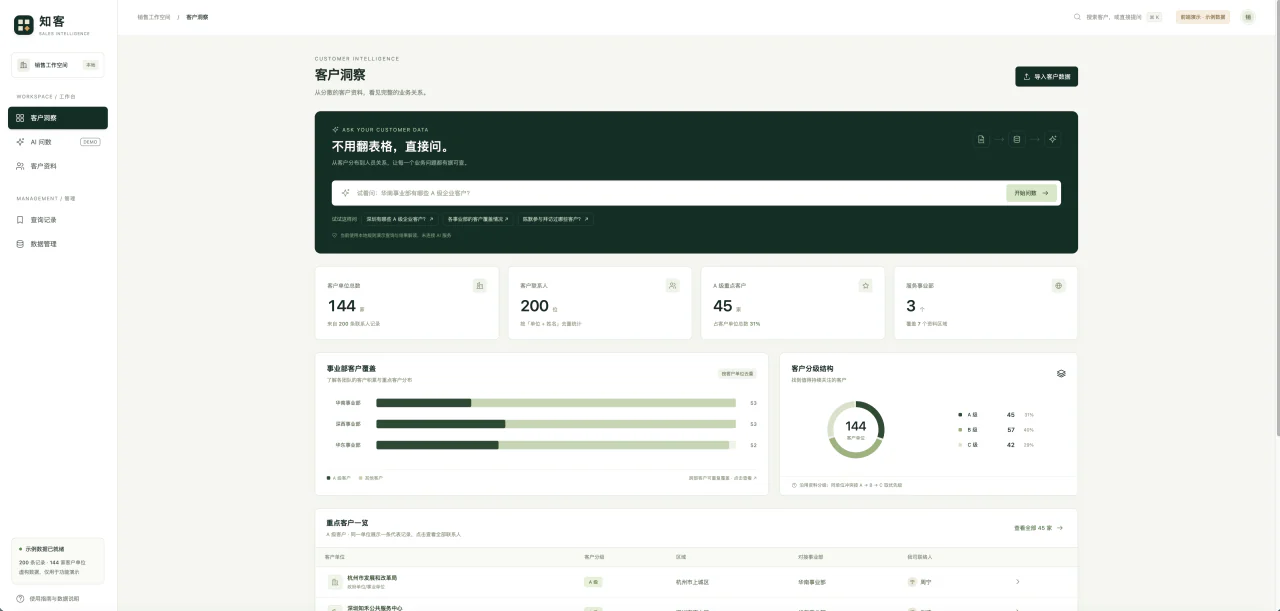
Task: Click the layers icon on 客户分级结构 card
Action: tap(1061, 373)
